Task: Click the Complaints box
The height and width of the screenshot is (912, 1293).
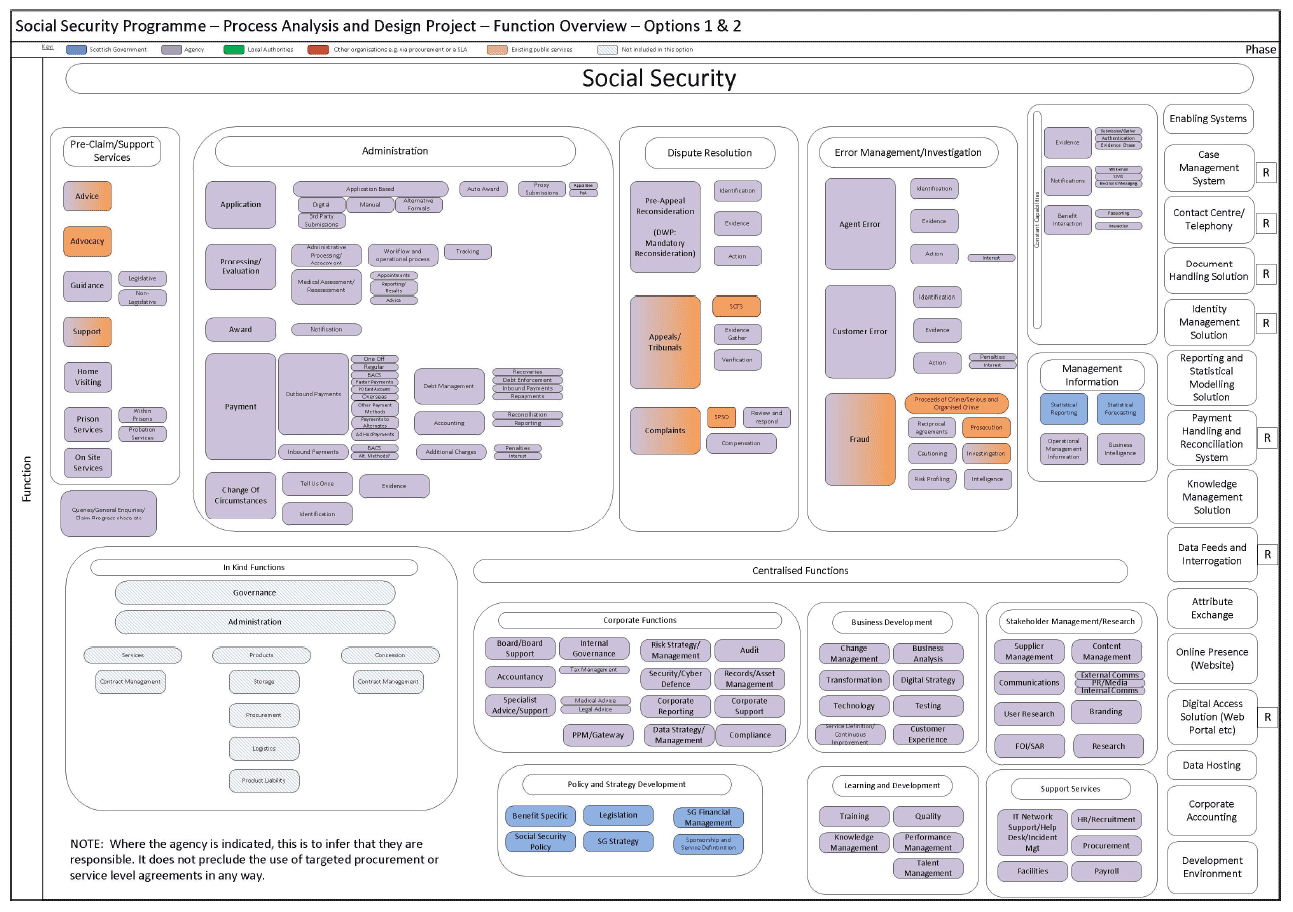Action: click(x=665, y=431)
